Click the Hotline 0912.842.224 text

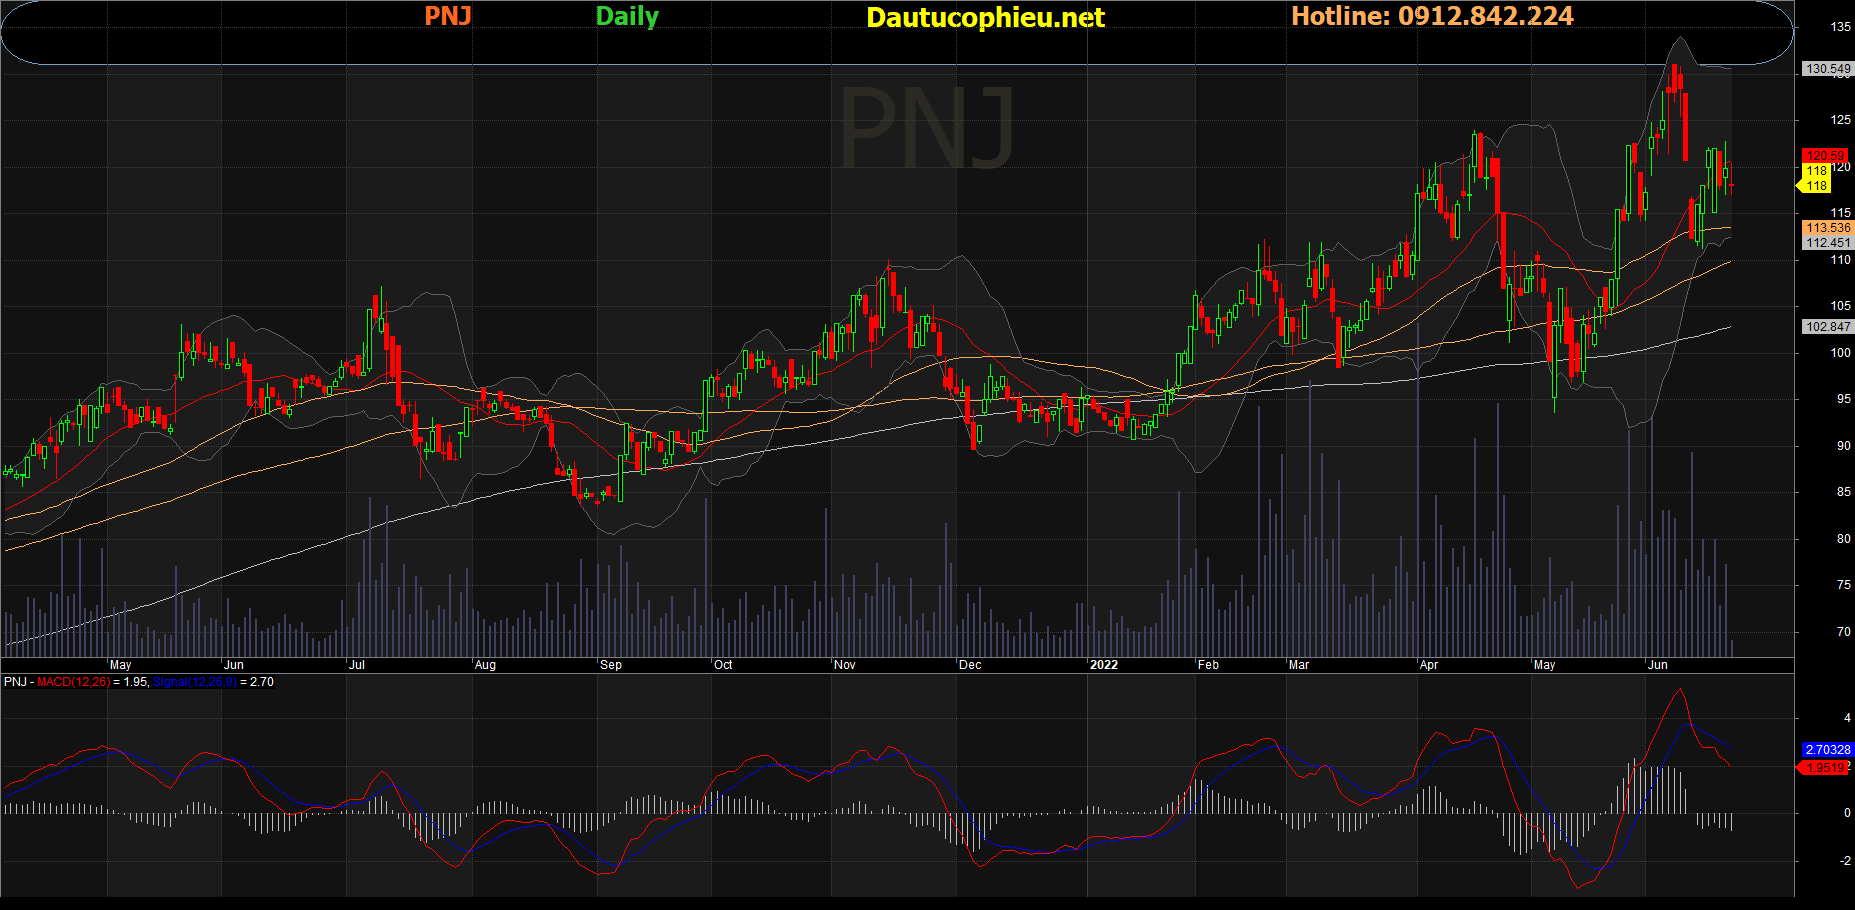pos(1432,16)
